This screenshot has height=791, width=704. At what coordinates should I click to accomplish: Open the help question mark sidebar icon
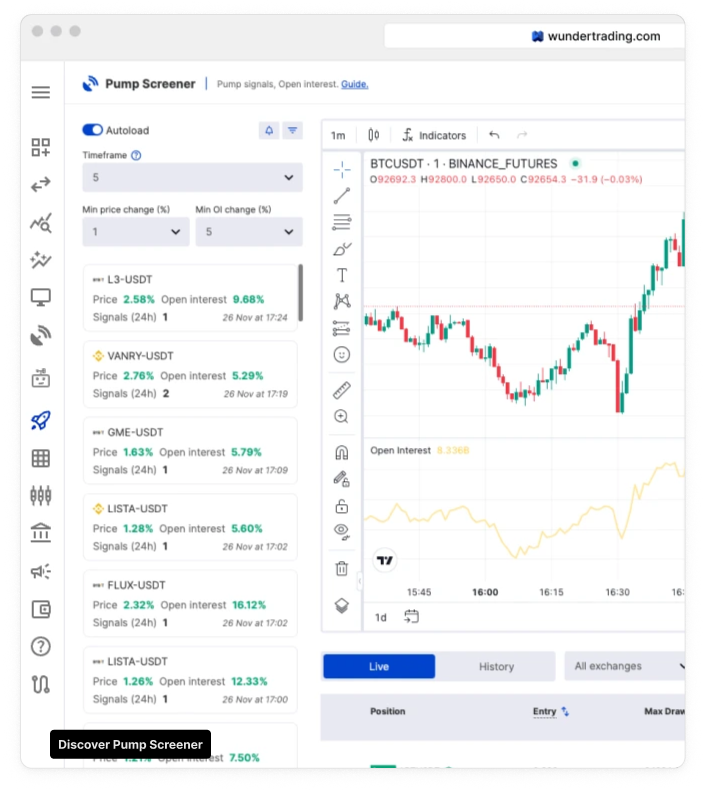(x=41, y=646)
